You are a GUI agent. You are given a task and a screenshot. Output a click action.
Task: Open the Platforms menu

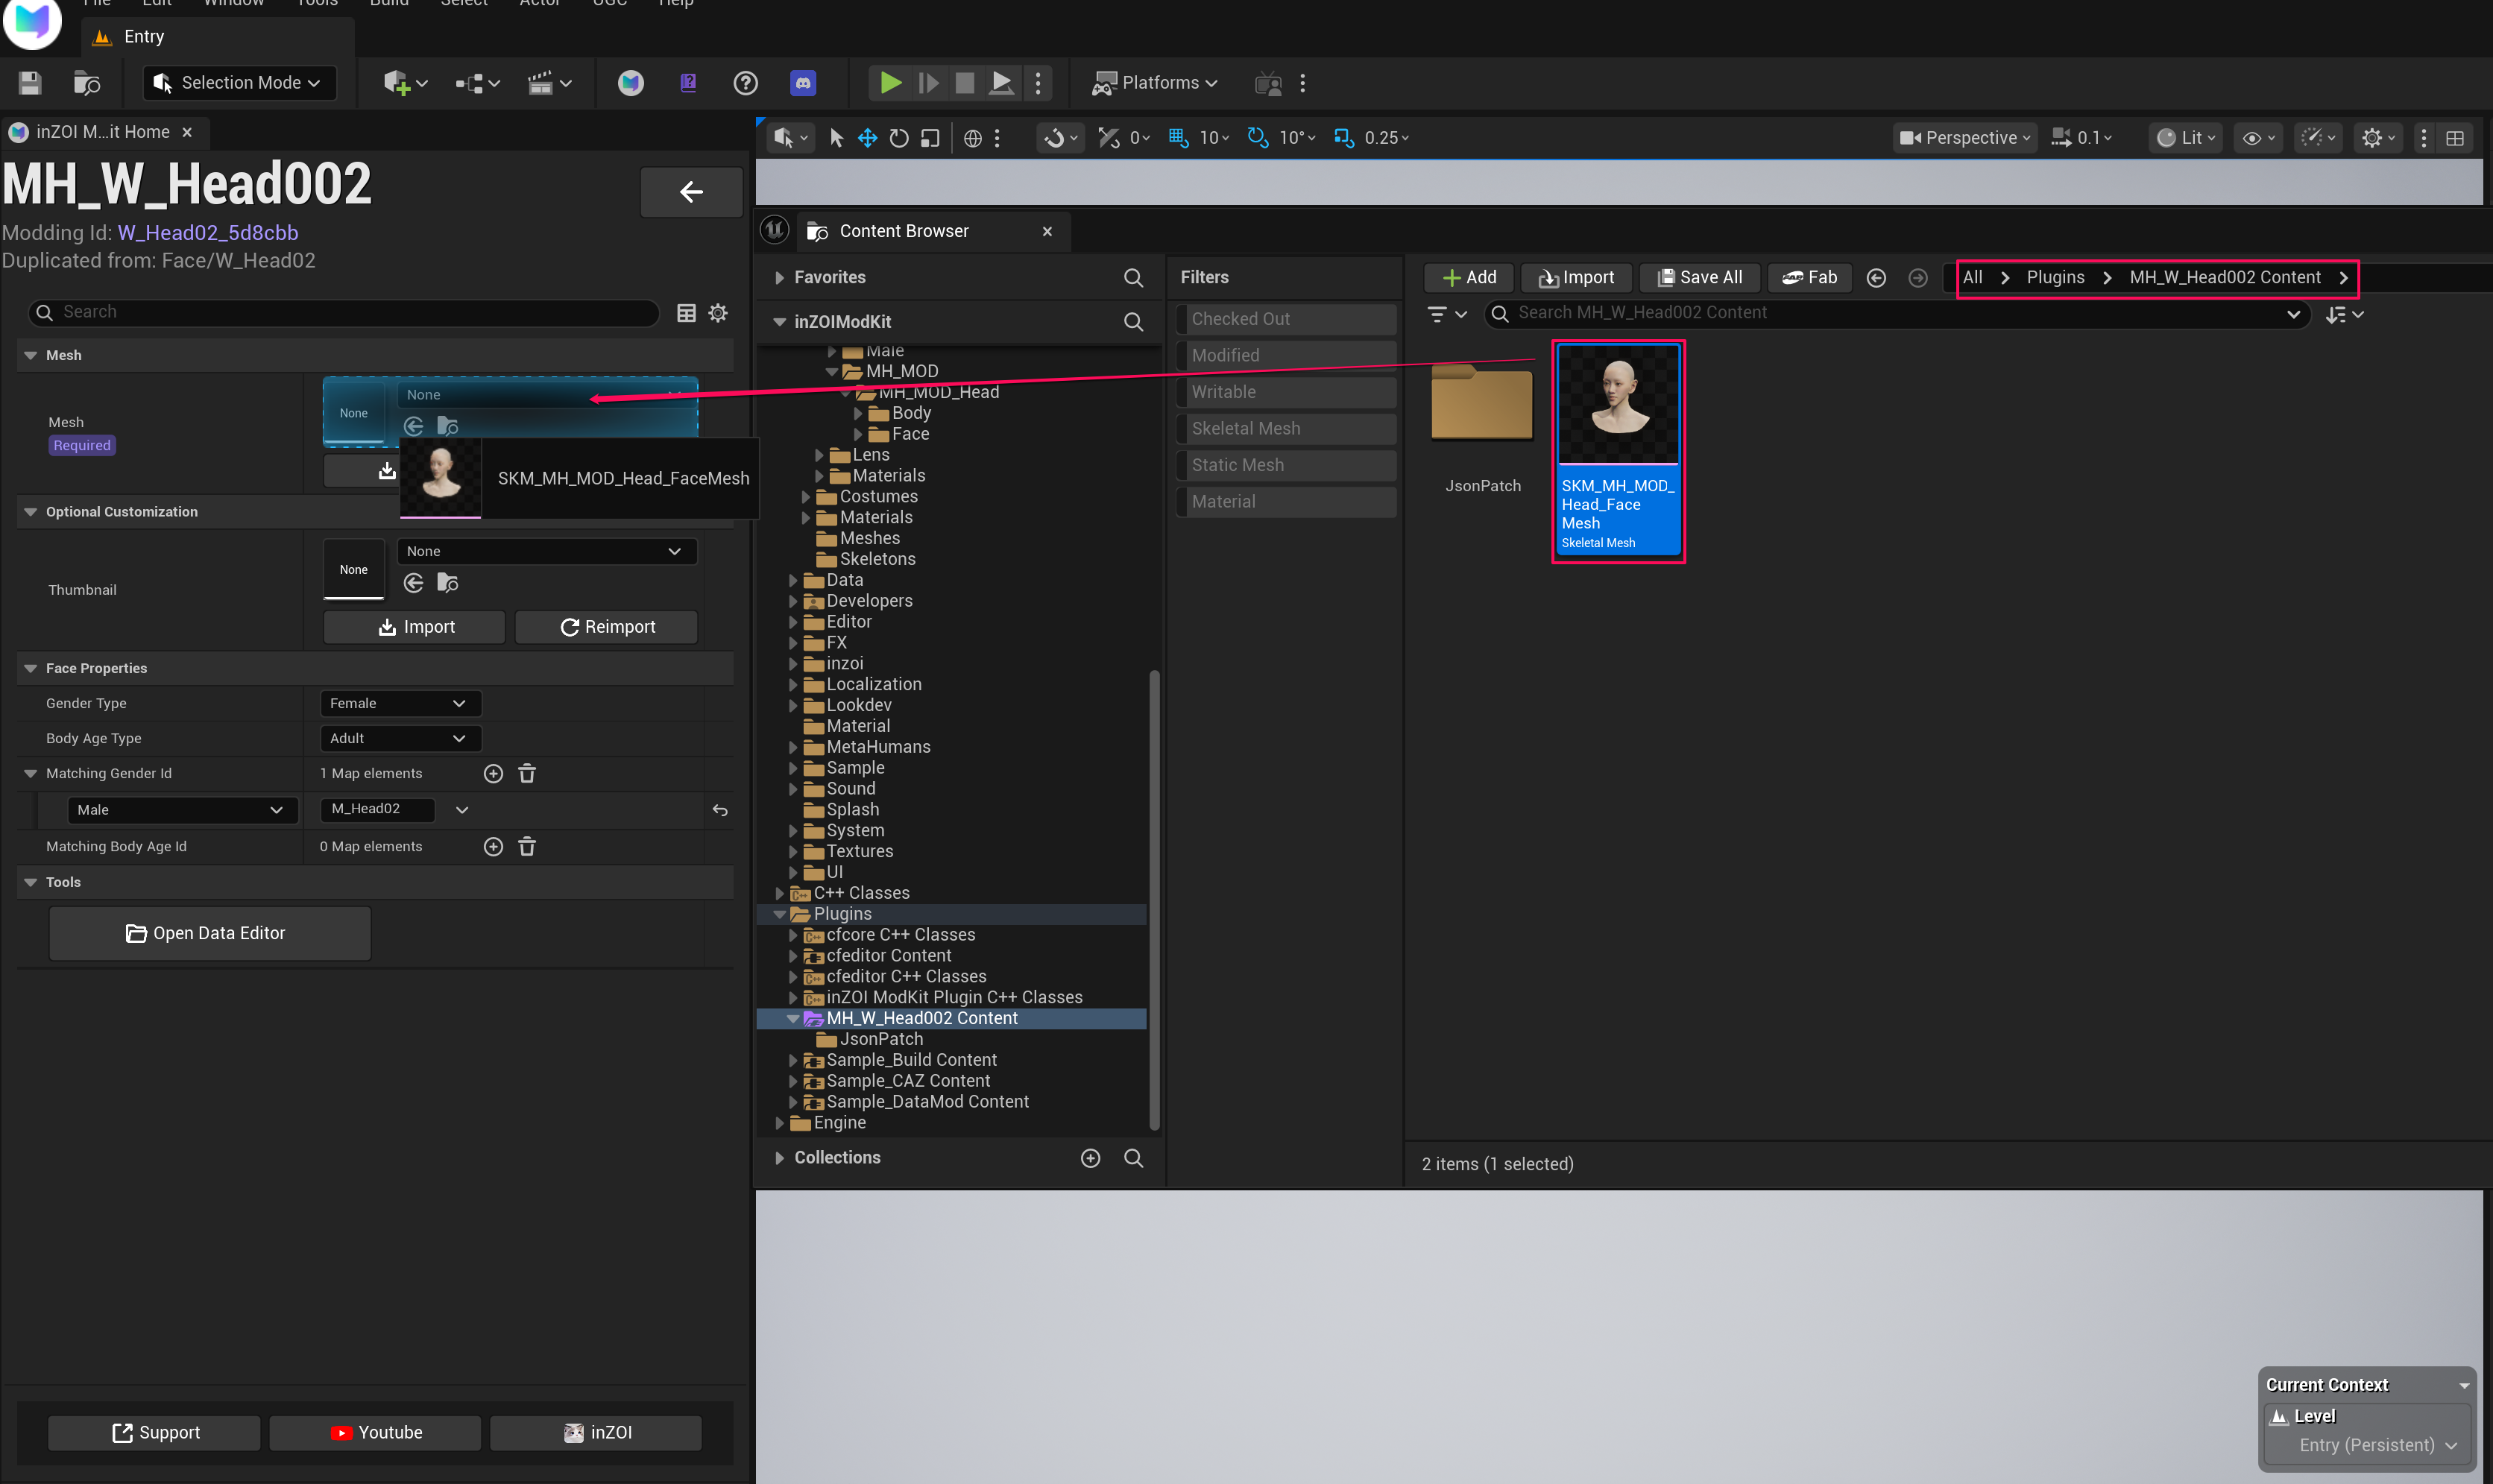point(1156,83)
